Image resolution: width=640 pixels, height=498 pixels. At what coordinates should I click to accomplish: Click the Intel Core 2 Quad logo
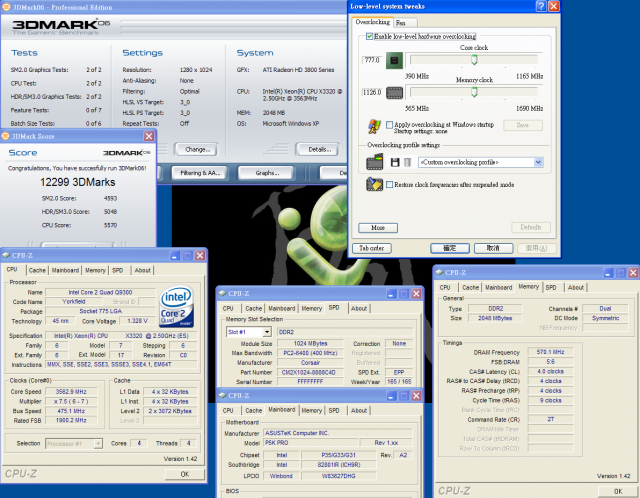coord(176,307)
